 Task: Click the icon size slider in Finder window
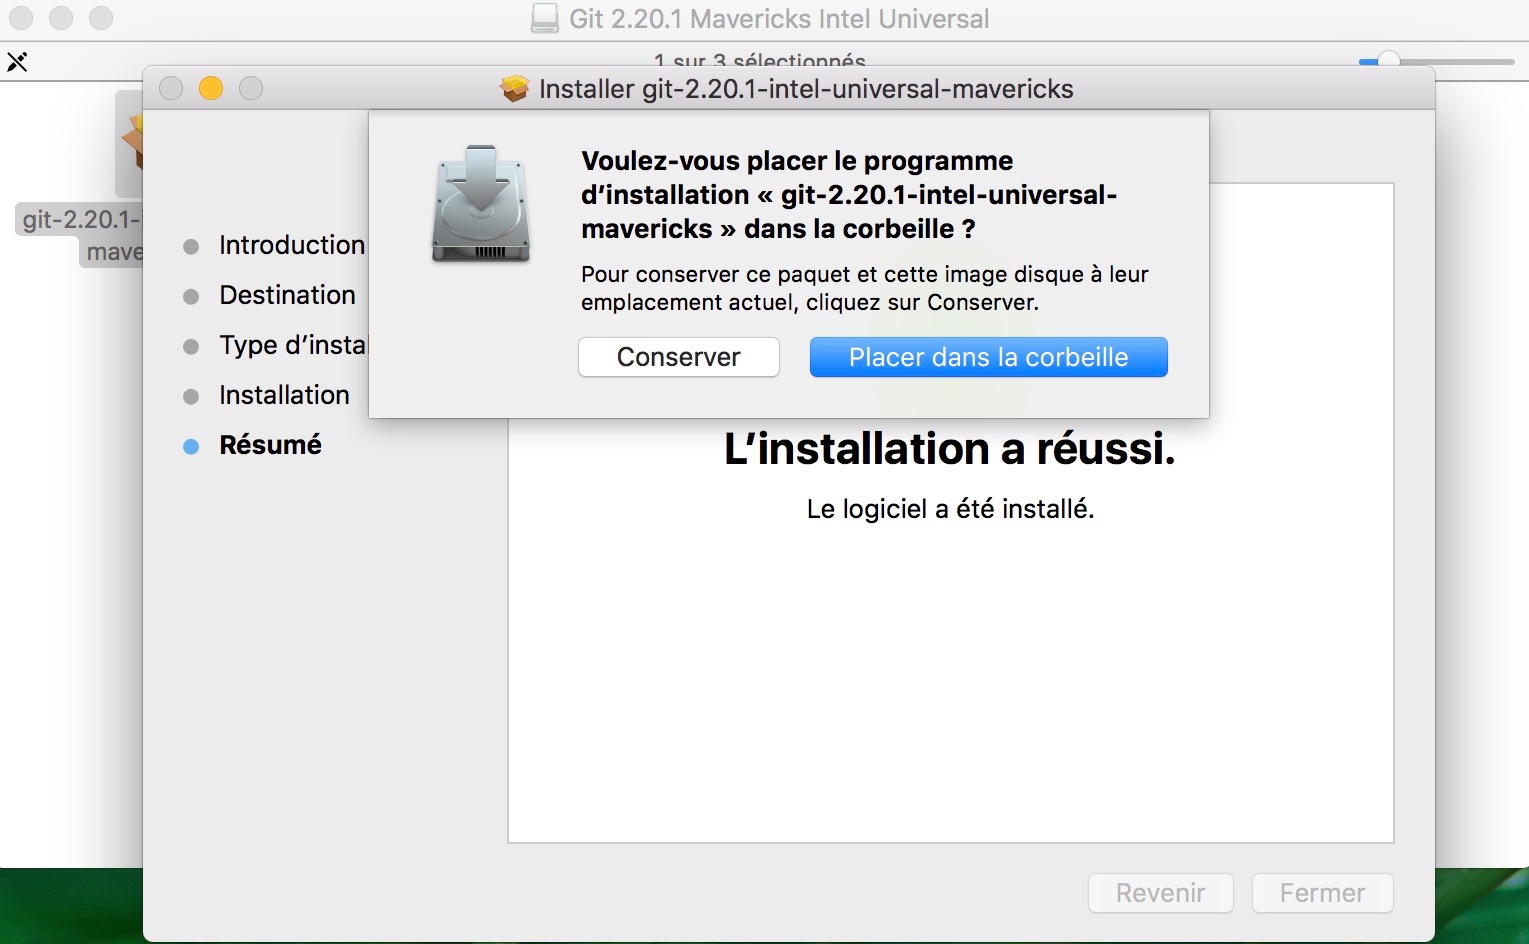pyautogui.click(x=1436, y=61)
